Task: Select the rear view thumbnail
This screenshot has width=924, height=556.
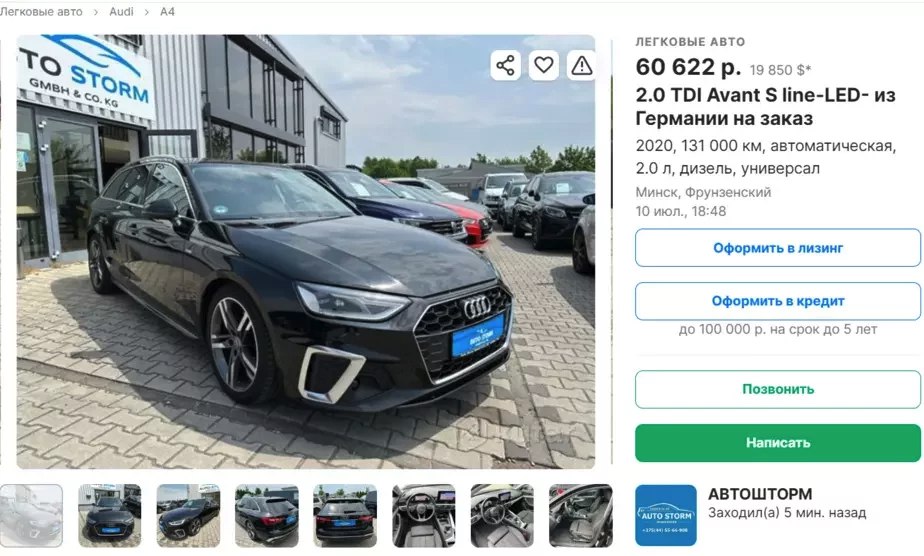Action: (345, 516)
